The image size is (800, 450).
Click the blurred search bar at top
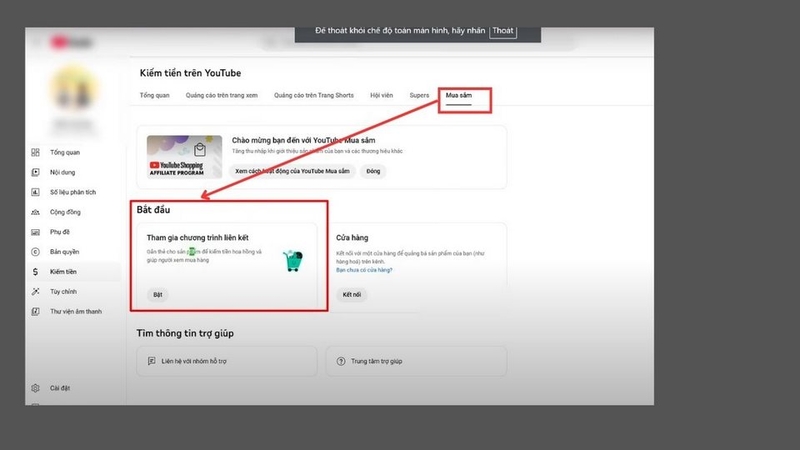pyautogui.click(x=418, y=43)
